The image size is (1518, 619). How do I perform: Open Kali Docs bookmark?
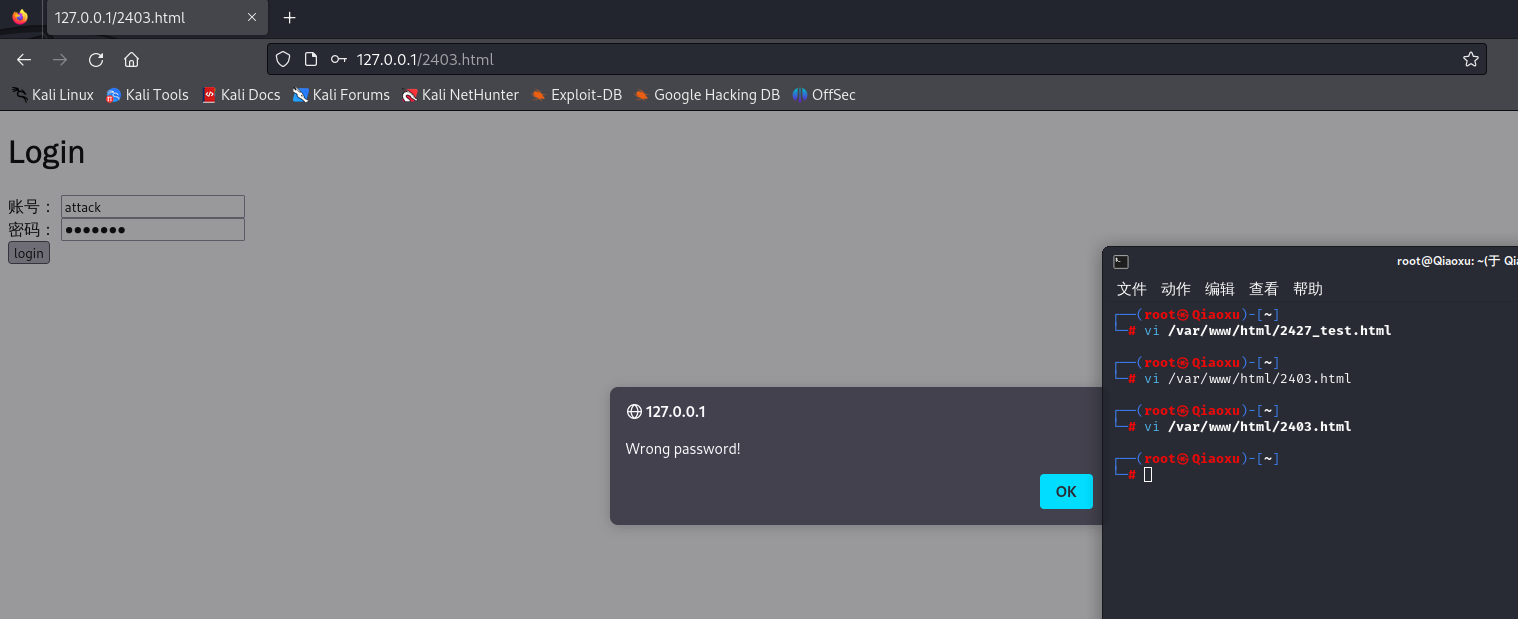click(x=241, y=95)
